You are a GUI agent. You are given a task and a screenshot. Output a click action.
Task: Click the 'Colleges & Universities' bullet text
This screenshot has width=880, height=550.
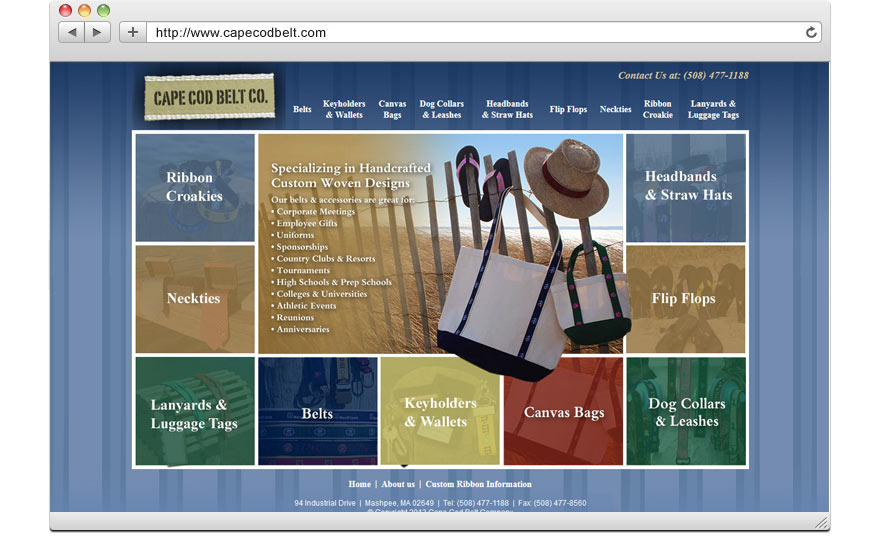322,294
